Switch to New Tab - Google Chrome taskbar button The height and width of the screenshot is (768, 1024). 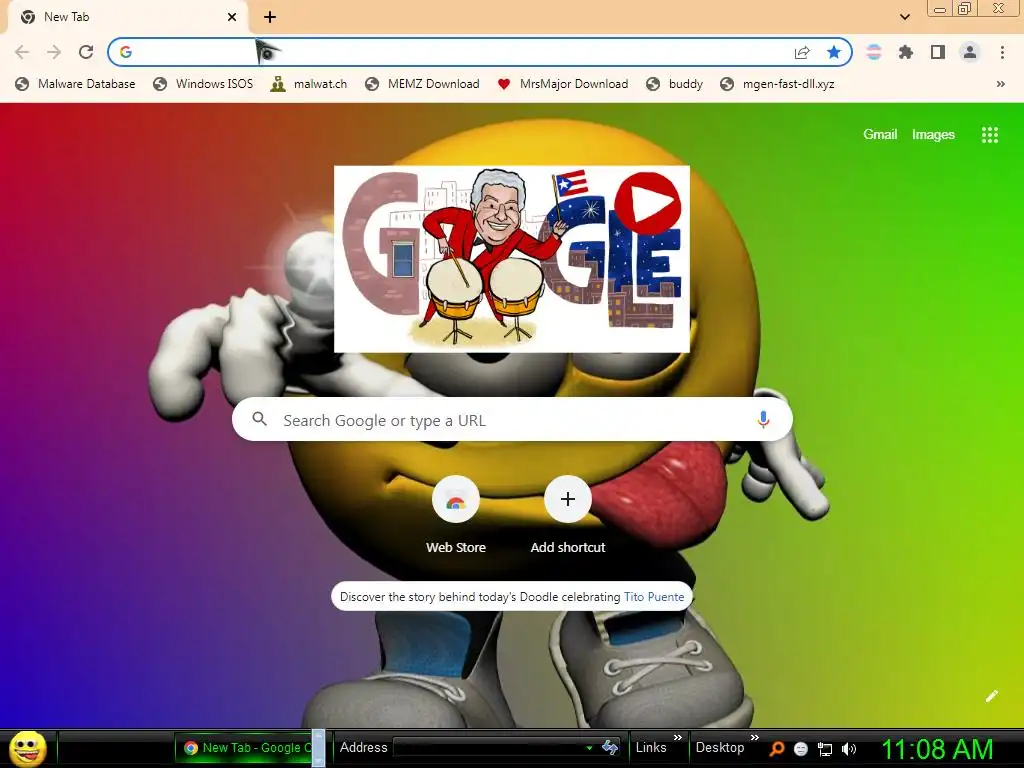pyautogui.click(x=246, y=748)
